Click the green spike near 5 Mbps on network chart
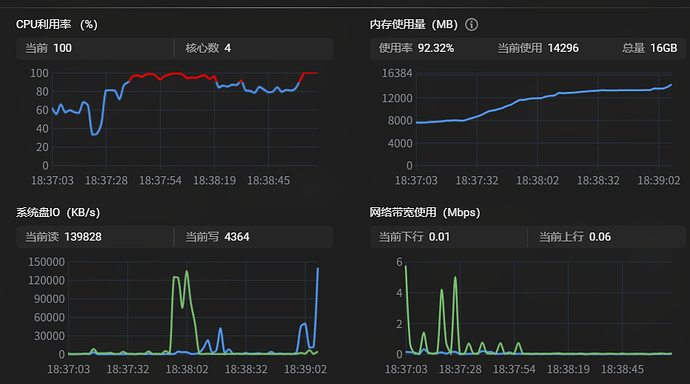 pyautogui.click(x=455, y=278)
